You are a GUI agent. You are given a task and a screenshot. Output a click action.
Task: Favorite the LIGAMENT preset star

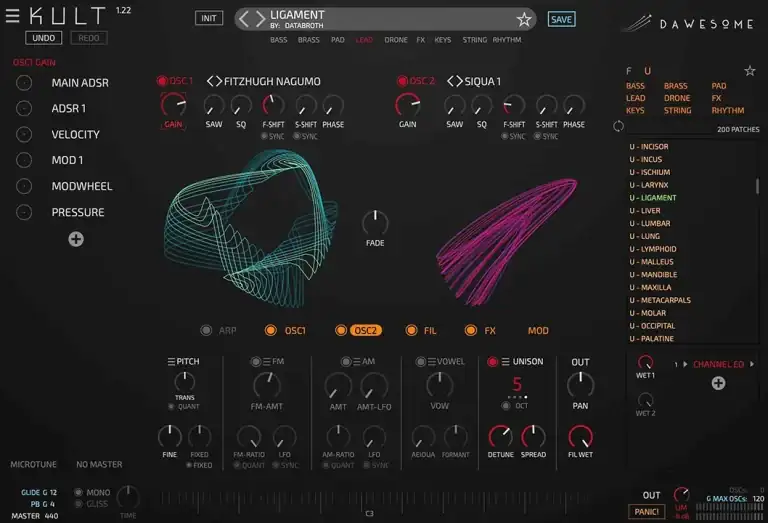(x=524, y=20)
